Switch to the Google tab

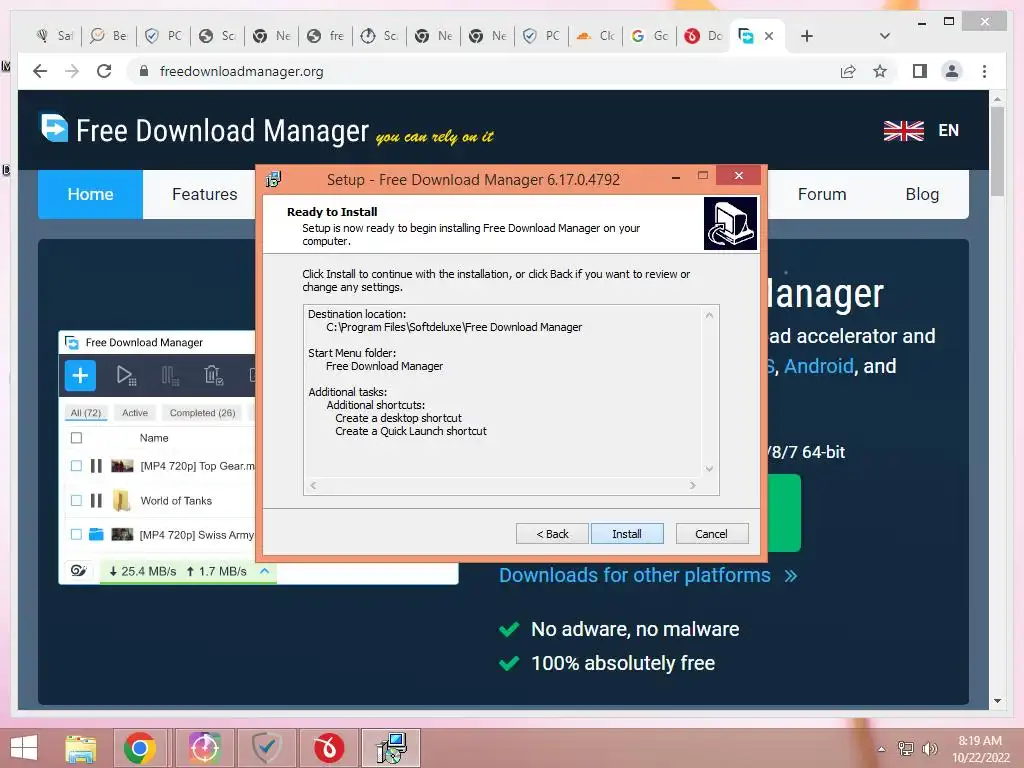coord(649,36)
